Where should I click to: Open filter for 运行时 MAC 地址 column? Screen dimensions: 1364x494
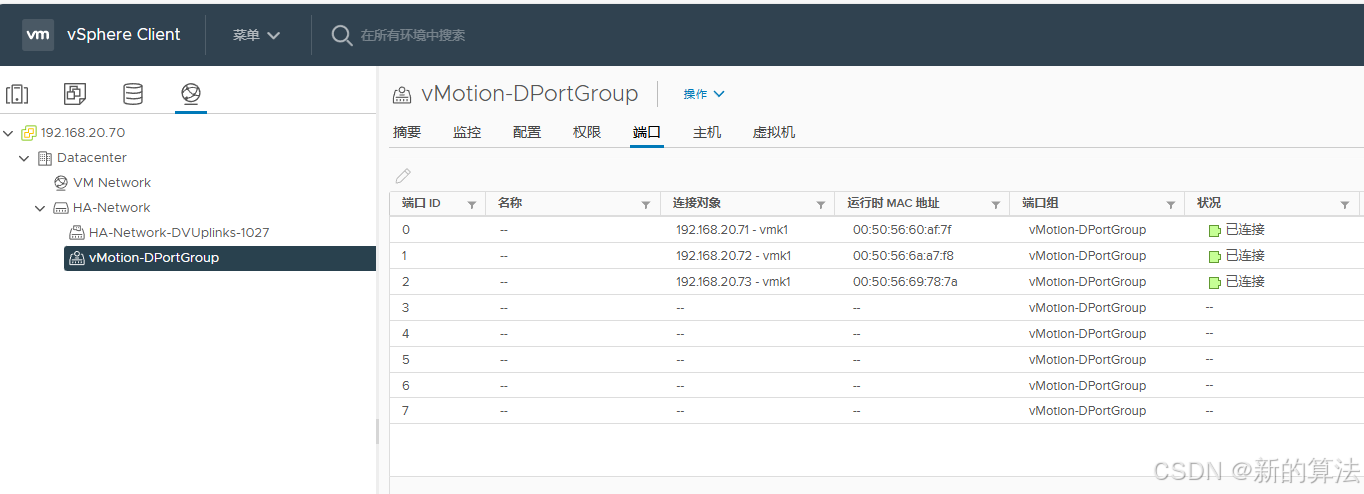[996, 204]
